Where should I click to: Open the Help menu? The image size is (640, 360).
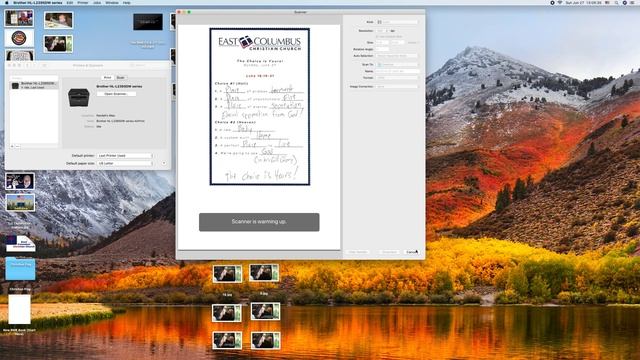[127, 2]
